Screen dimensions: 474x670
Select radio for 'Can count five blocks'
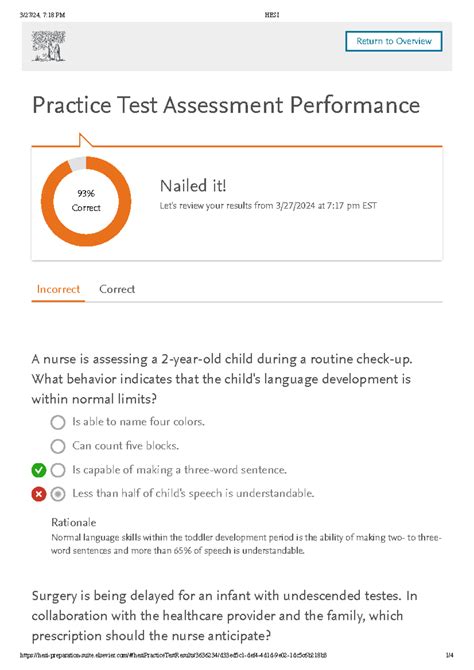[58, 447]
